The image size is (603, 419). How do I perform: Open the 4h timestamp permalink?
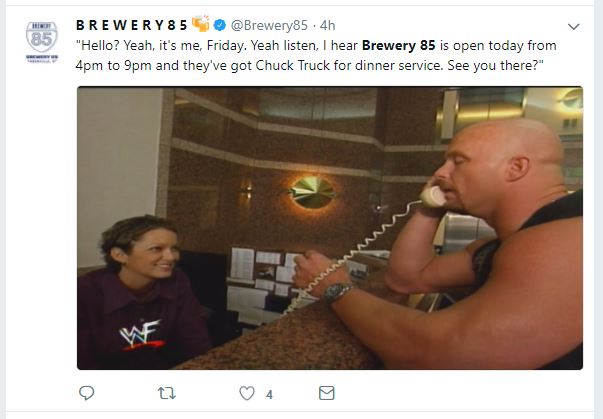pyautogui.click(x=328, y=25)
